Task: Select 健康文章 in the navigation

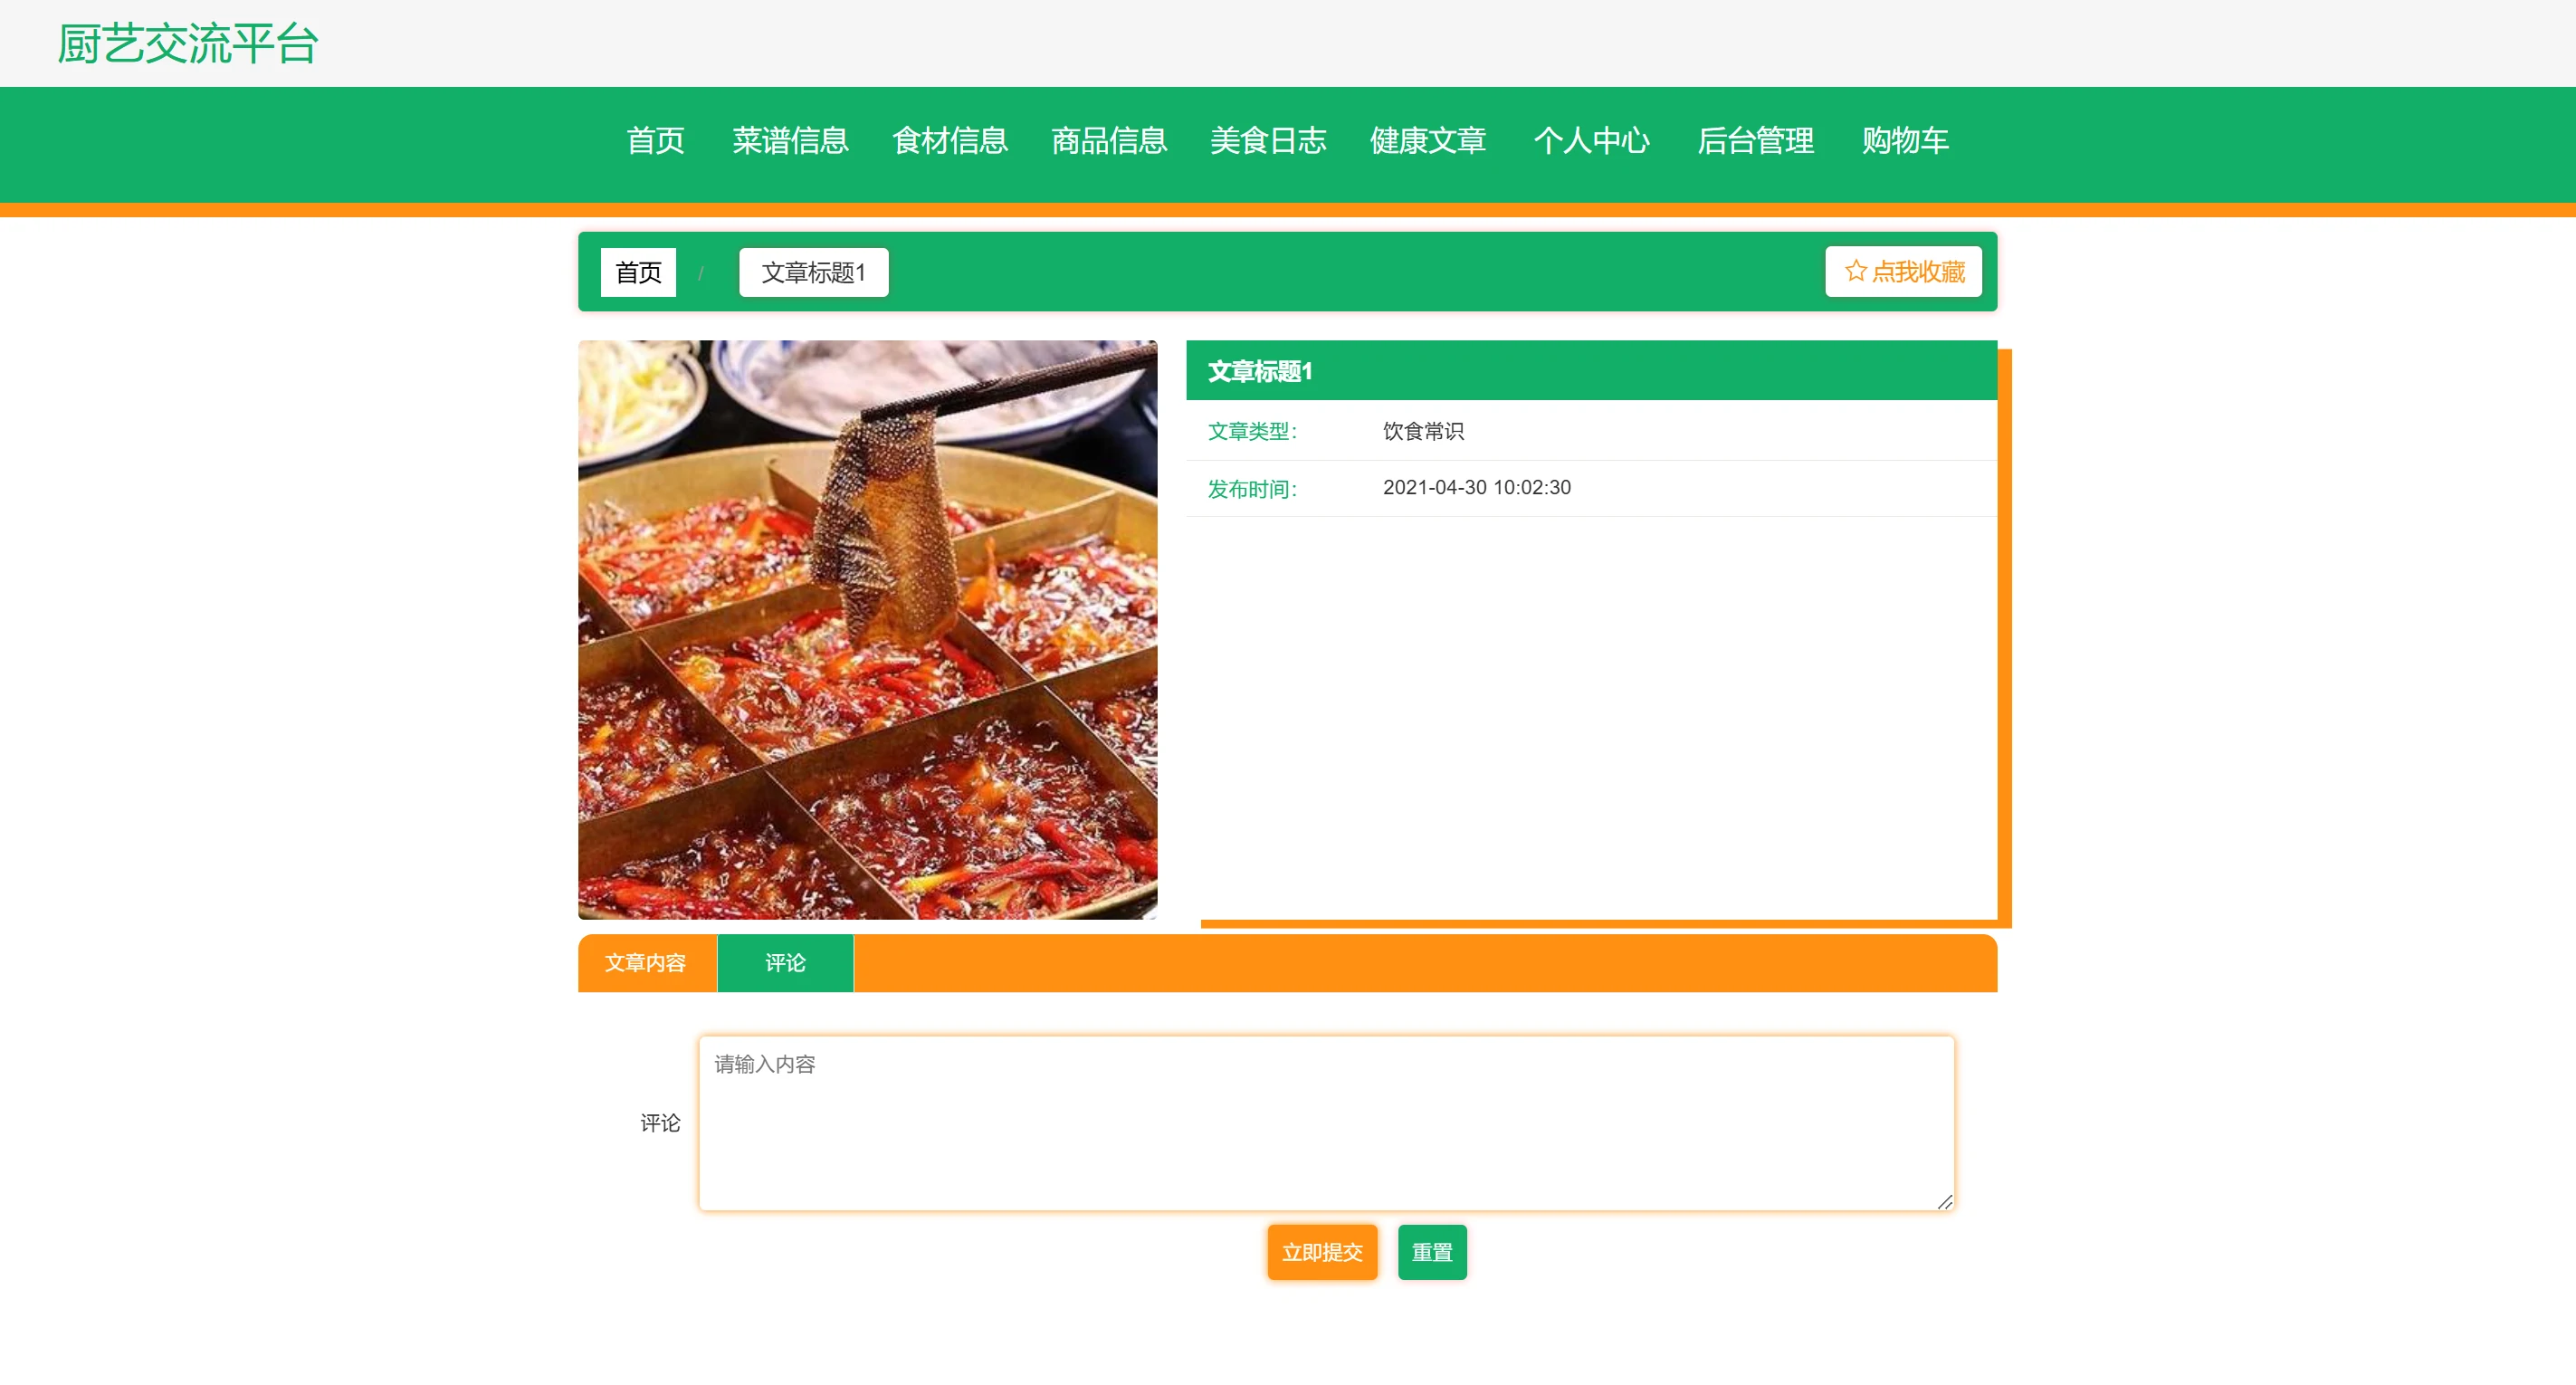Action: point(1427,141)
